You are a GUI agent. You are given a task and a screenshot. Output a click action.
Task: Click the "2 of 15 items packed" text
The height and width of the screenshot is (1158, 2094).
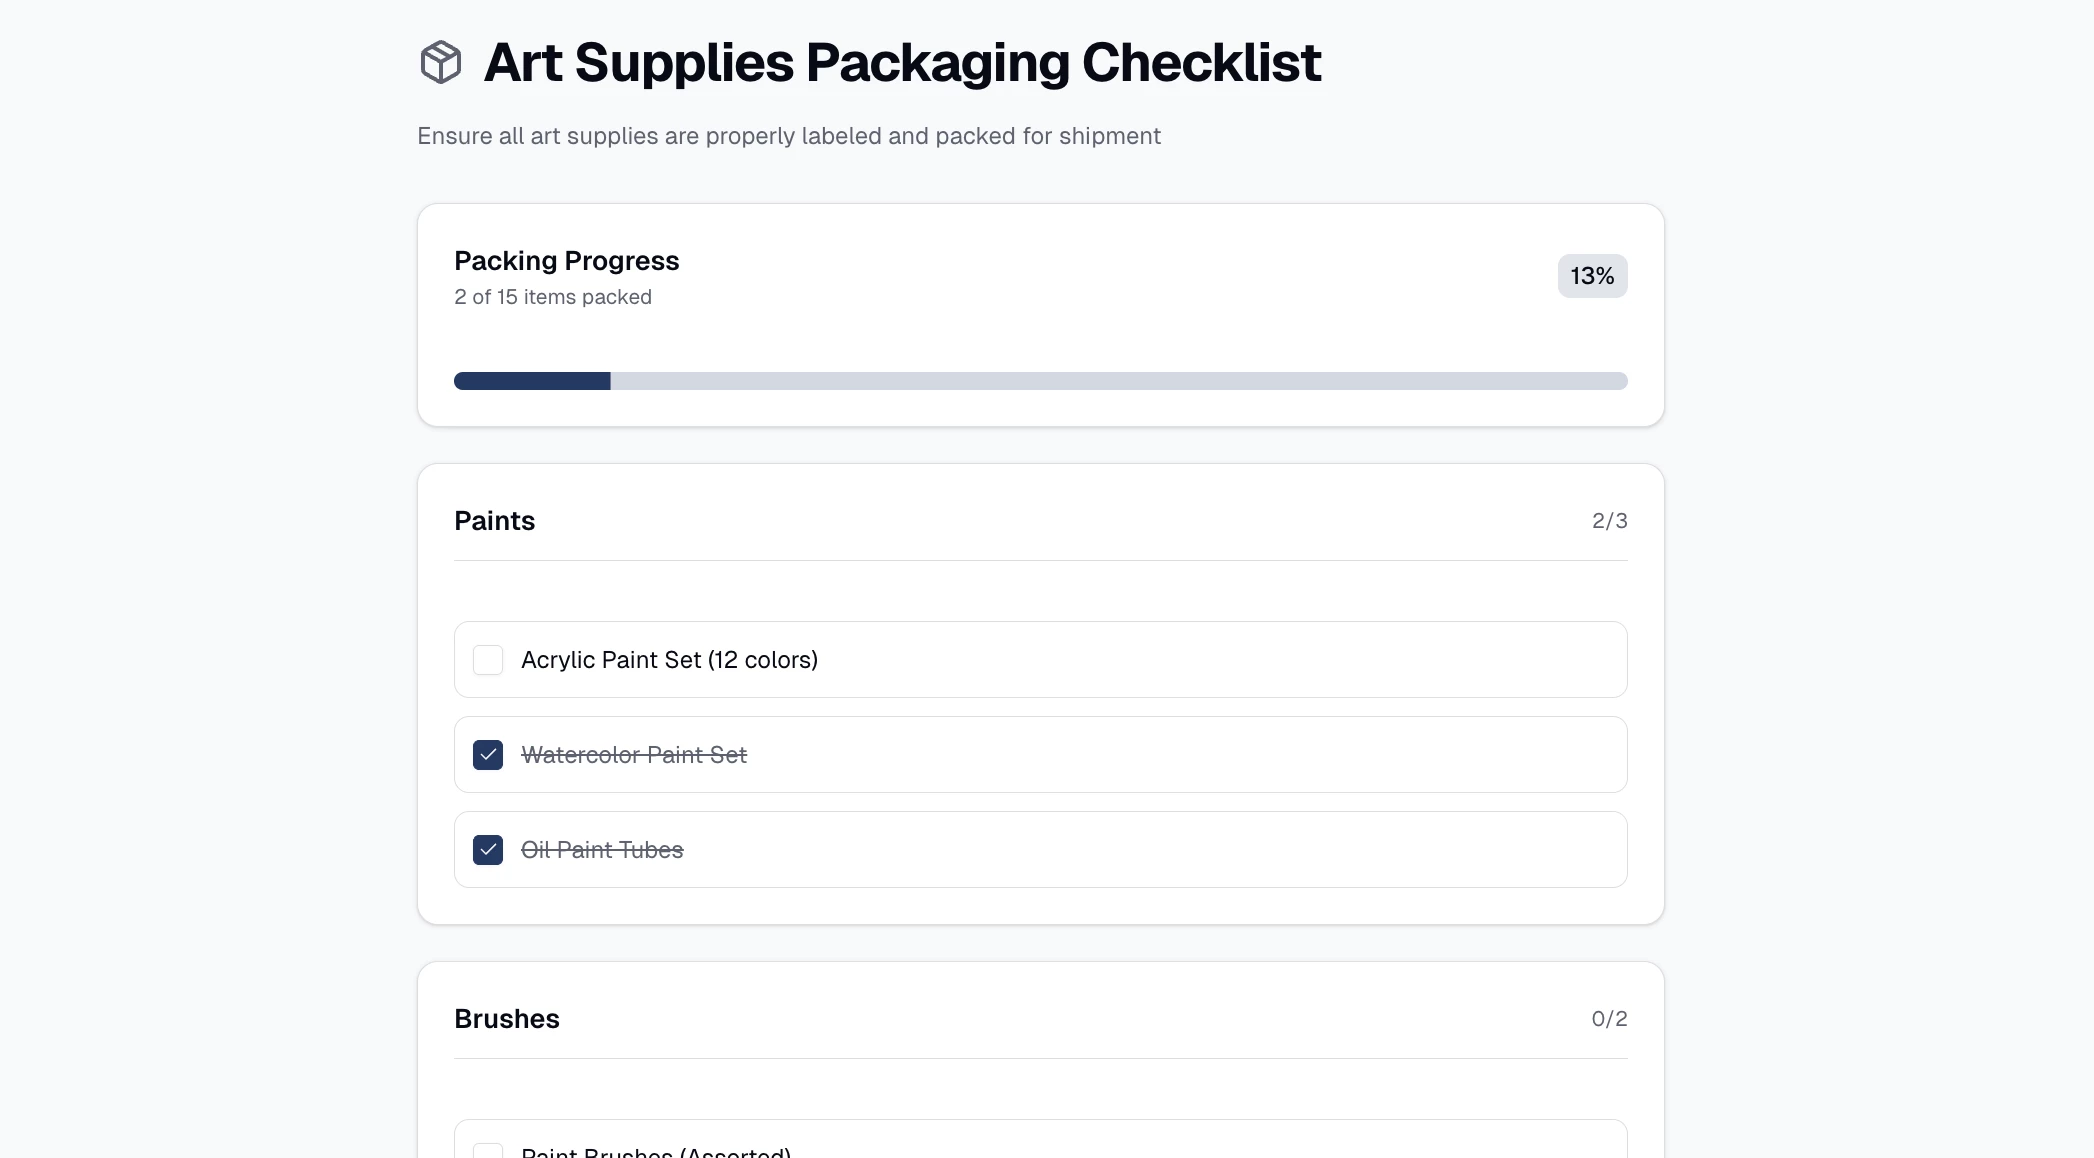pyautogui.click(x=552, y=297)
